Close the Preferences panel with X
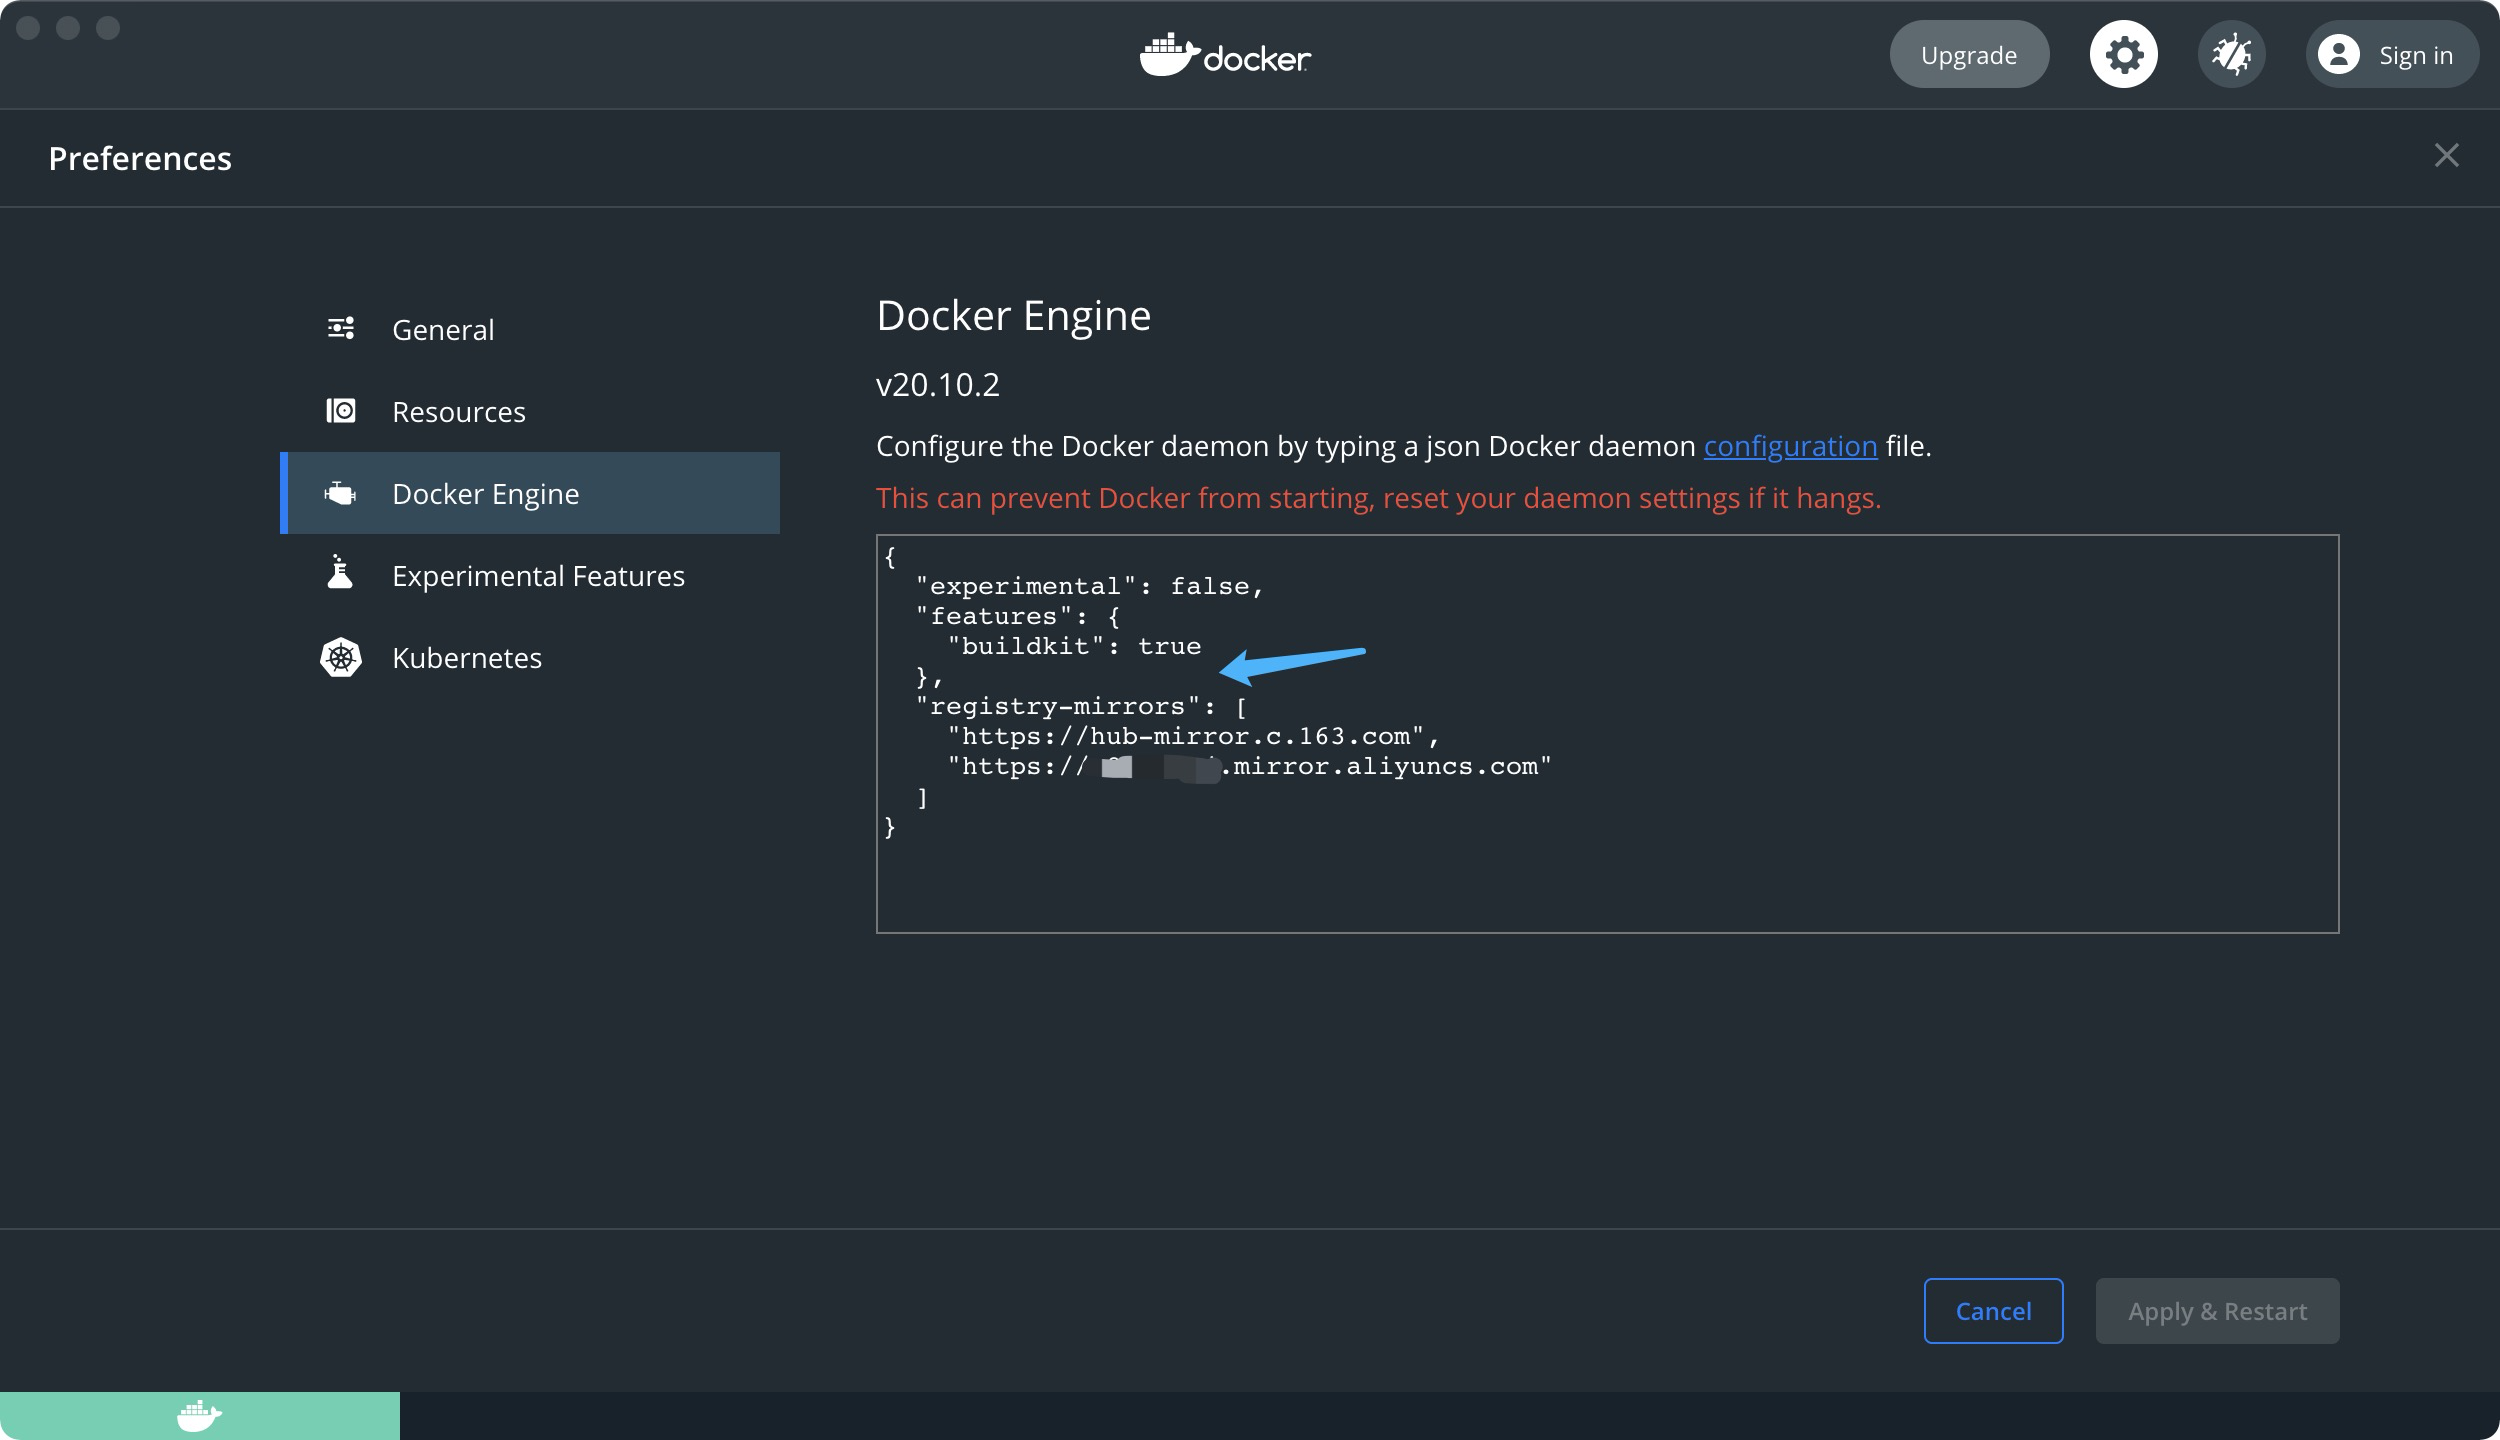This screenshot has width=2500, height=1440. pyautogui.click(x=2446, y=155)
